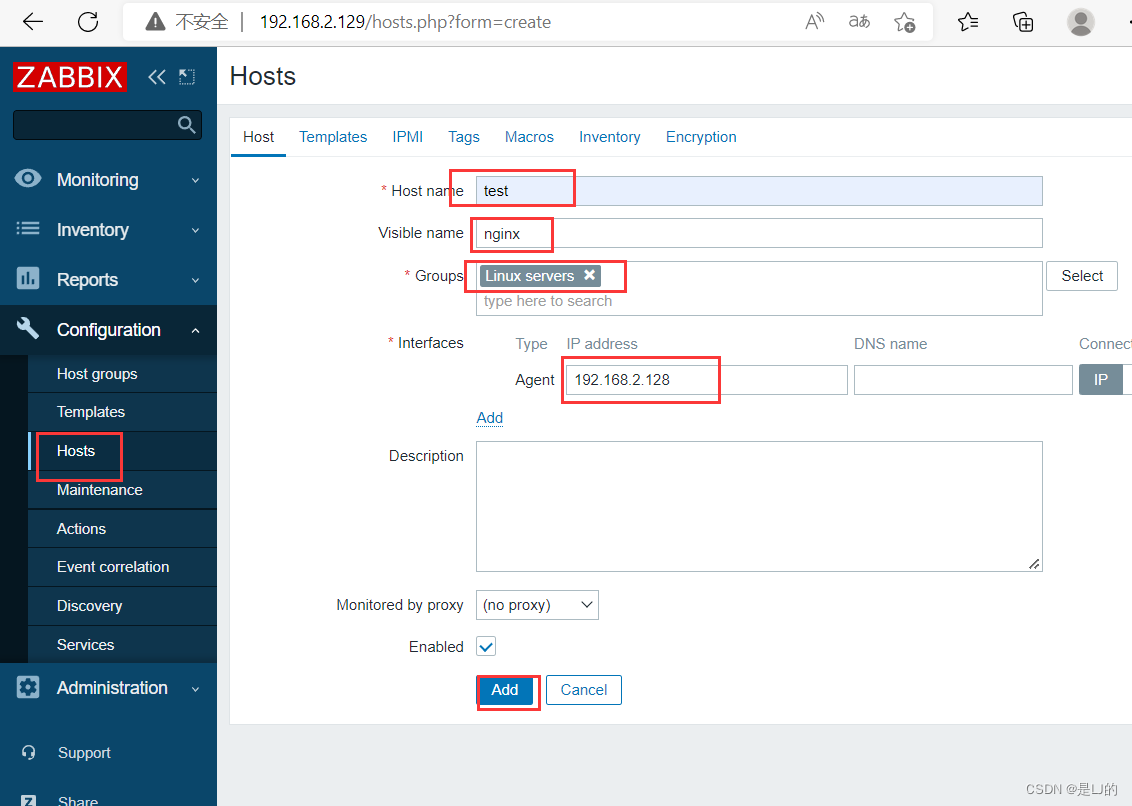1132x806 pixels.
Task: Toggle the Enabled checkbox
Action: tap(486, 646)
